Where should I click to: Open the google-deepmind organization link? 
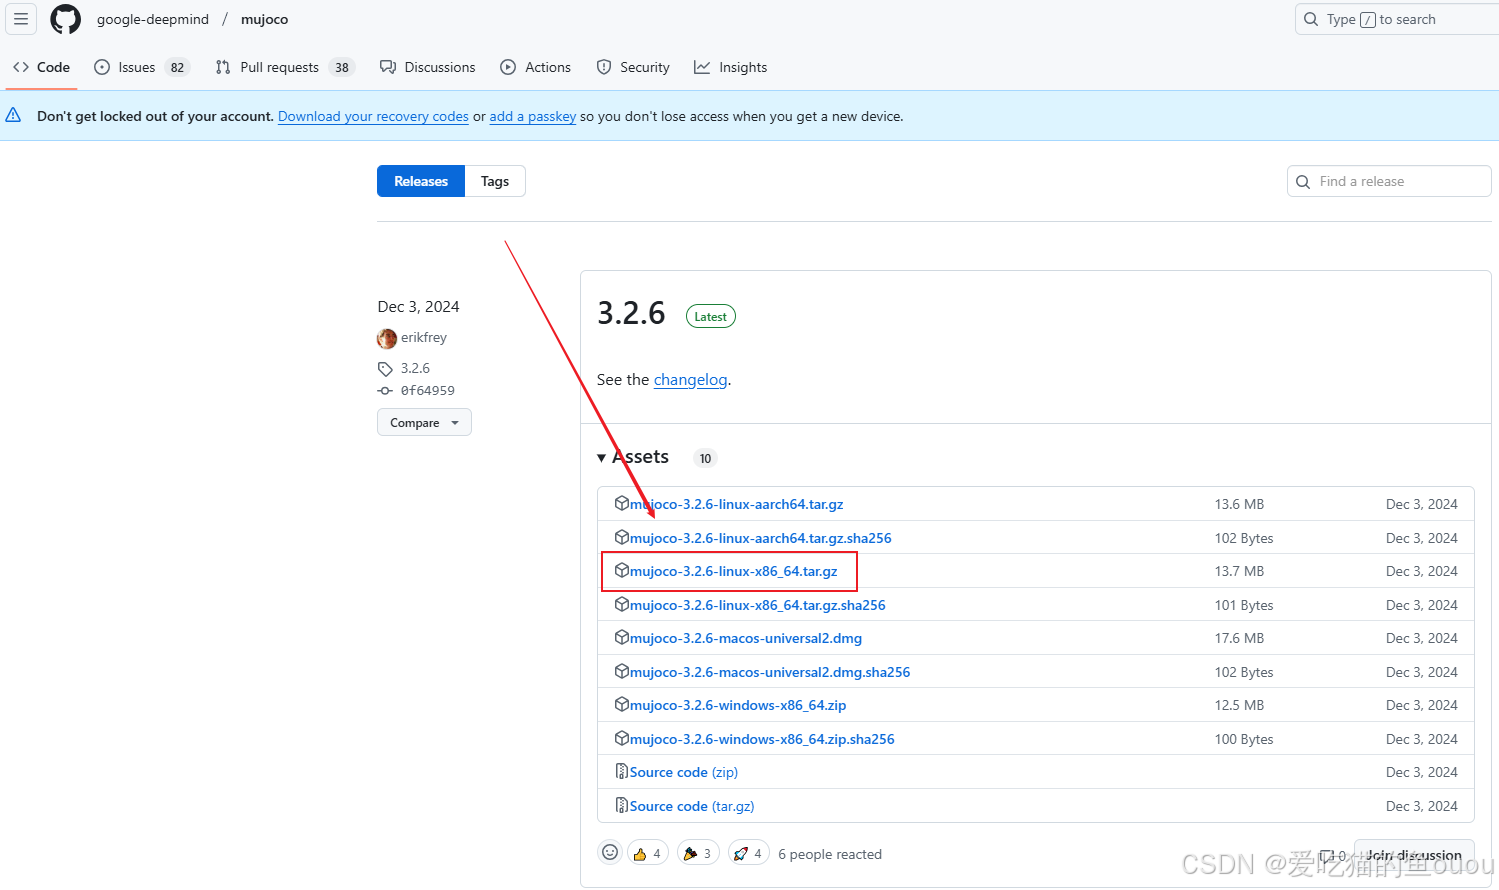(153, 19)
